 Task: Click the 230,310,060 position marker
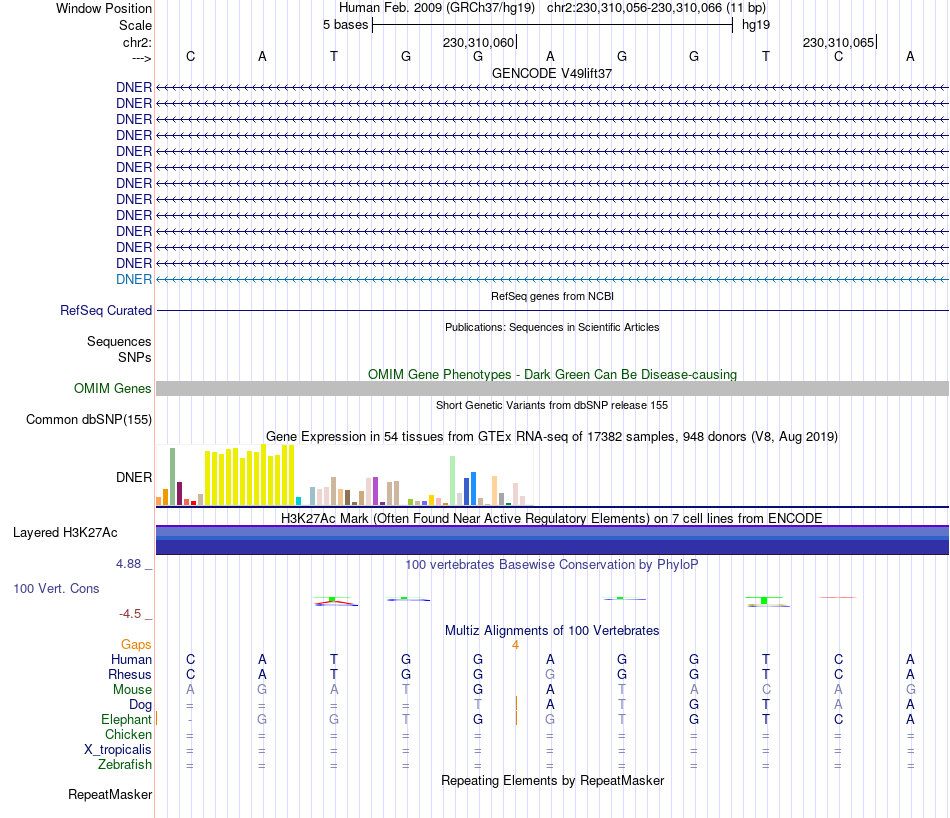tap(479, 42)
